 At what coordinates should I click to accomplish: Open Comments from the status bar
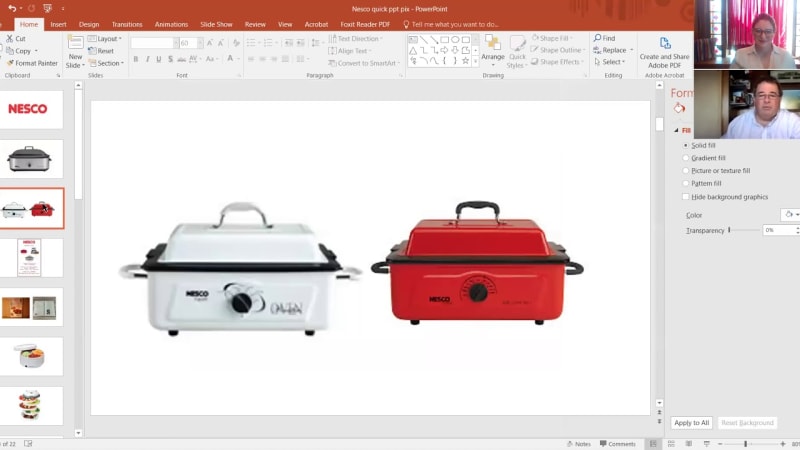[x=618, y=444]
